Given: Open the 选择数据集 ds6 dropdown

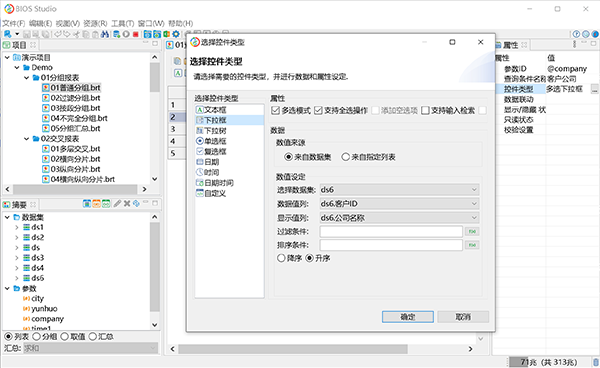Looking at the screenshot, I should click(399, 189).
